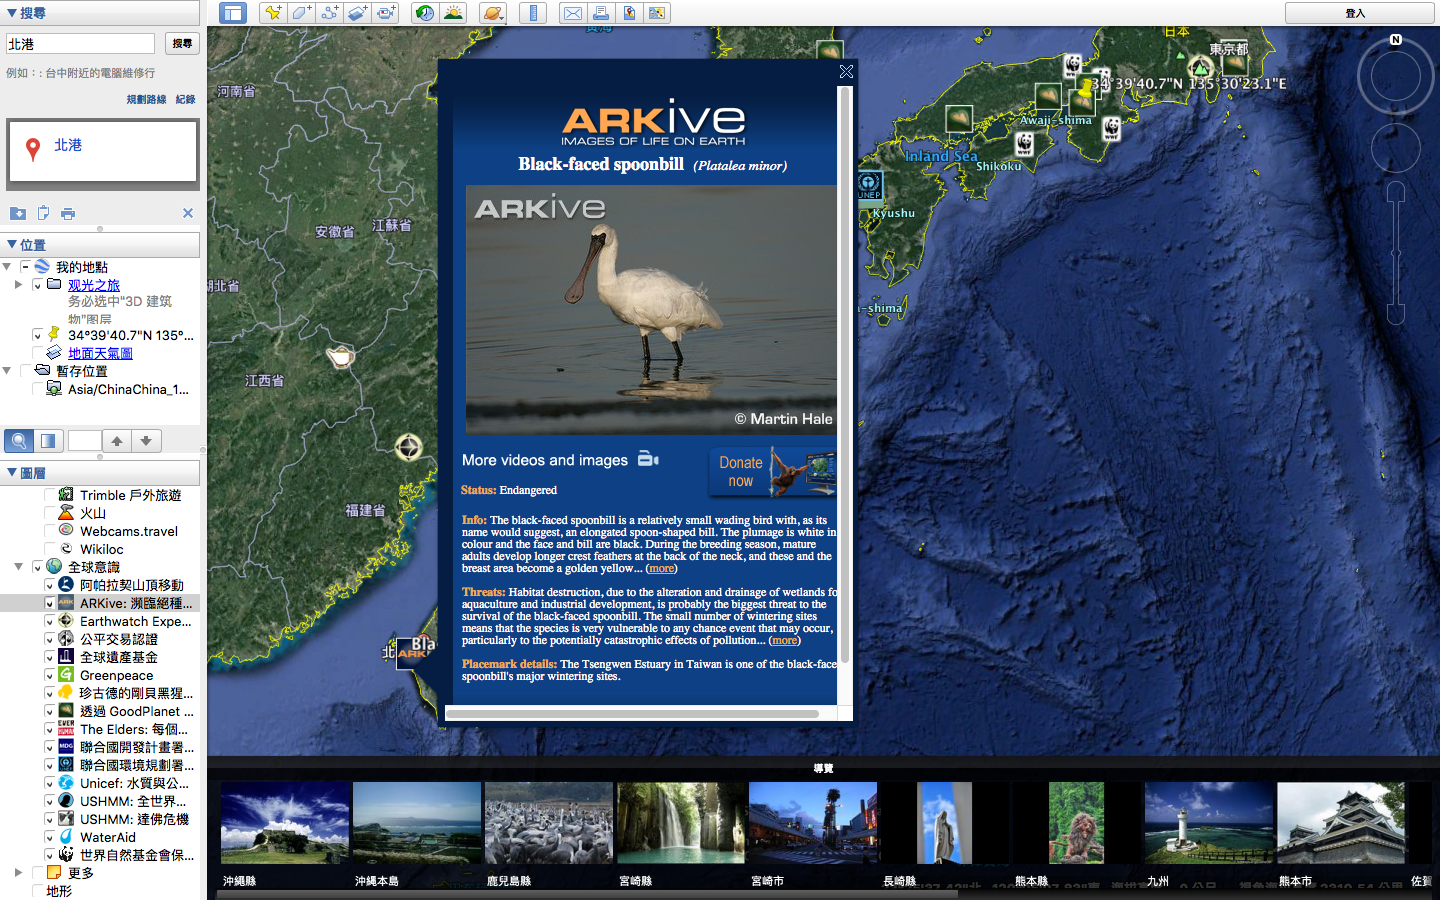Toggle the sidebar visibility toolbar button
1440x900 pixels.
[x=233, y=13]
